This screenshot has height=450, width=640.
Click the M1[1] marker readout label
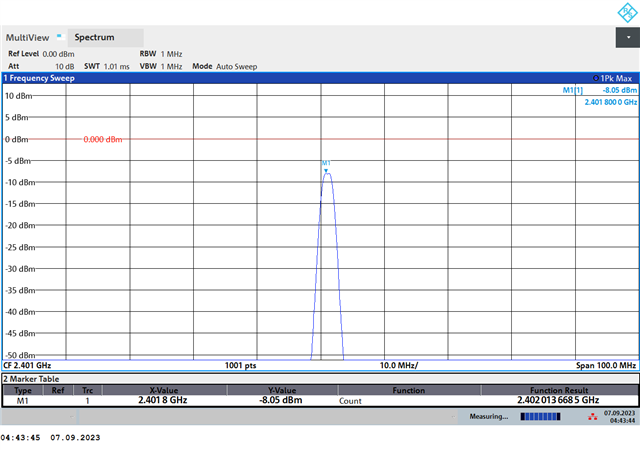pyautogui.click(x=573, y=90)
